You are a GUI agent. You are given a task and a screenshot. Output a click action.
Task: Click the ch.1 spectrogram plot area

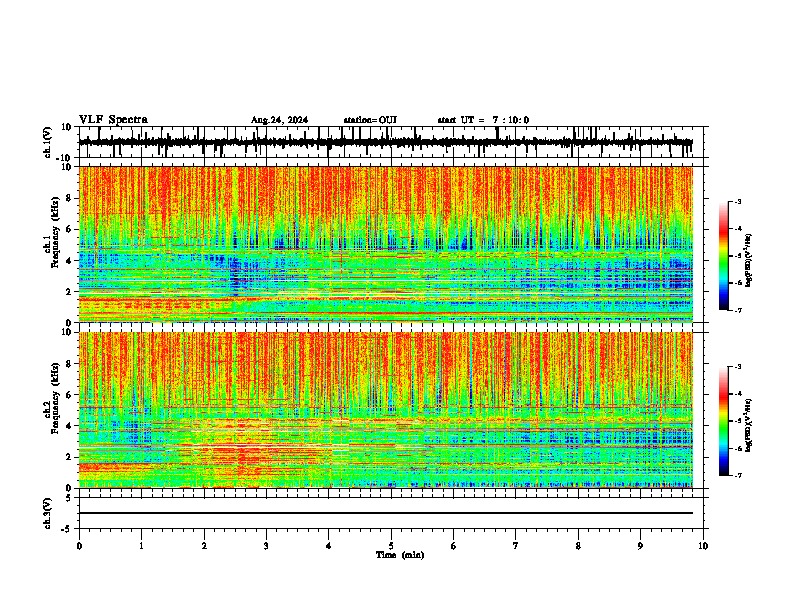(385, 244)
